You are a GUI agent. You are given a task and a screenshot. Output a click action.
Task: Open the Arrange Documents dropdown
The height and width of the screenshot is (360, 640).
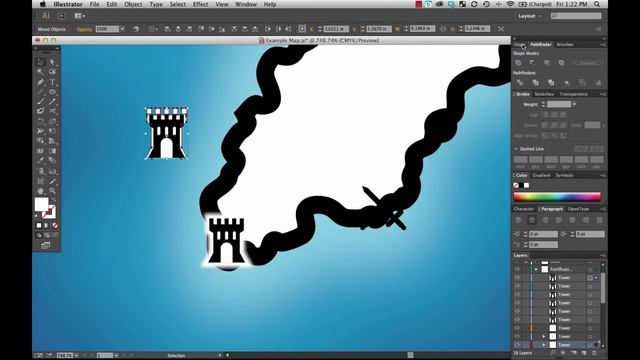pos(79,16)
